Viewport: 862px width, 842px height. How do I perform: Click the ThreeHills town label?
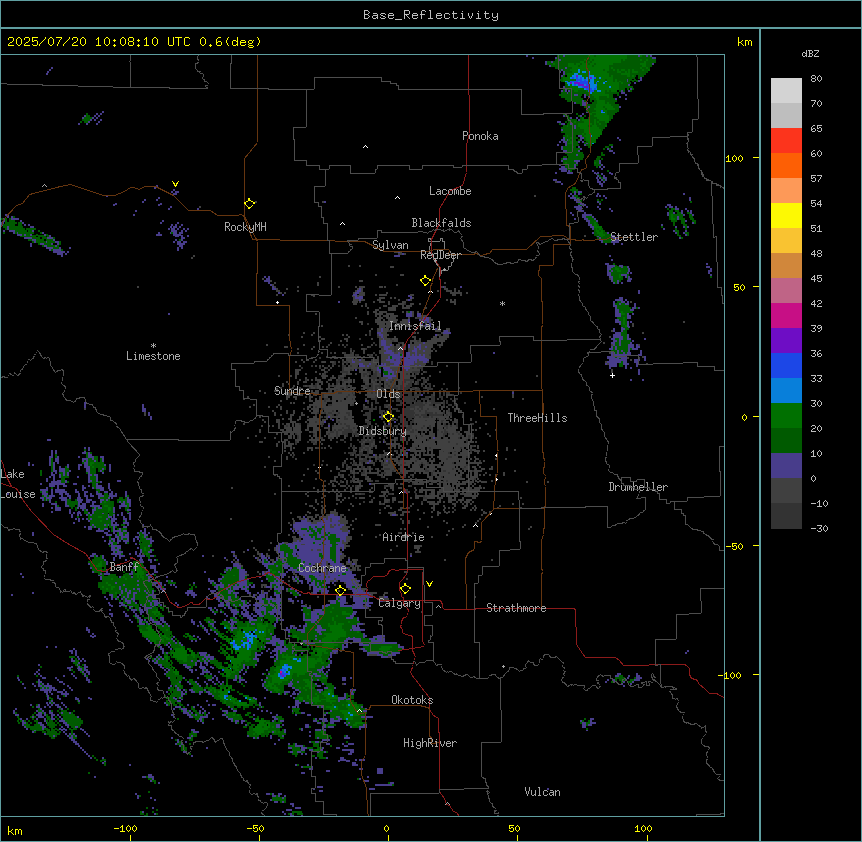(537, 418)
